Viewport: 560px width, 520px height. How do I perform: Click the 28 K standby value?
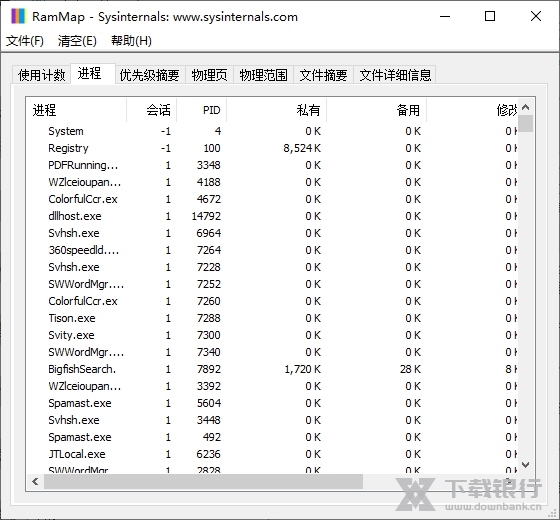pos(411,369)
